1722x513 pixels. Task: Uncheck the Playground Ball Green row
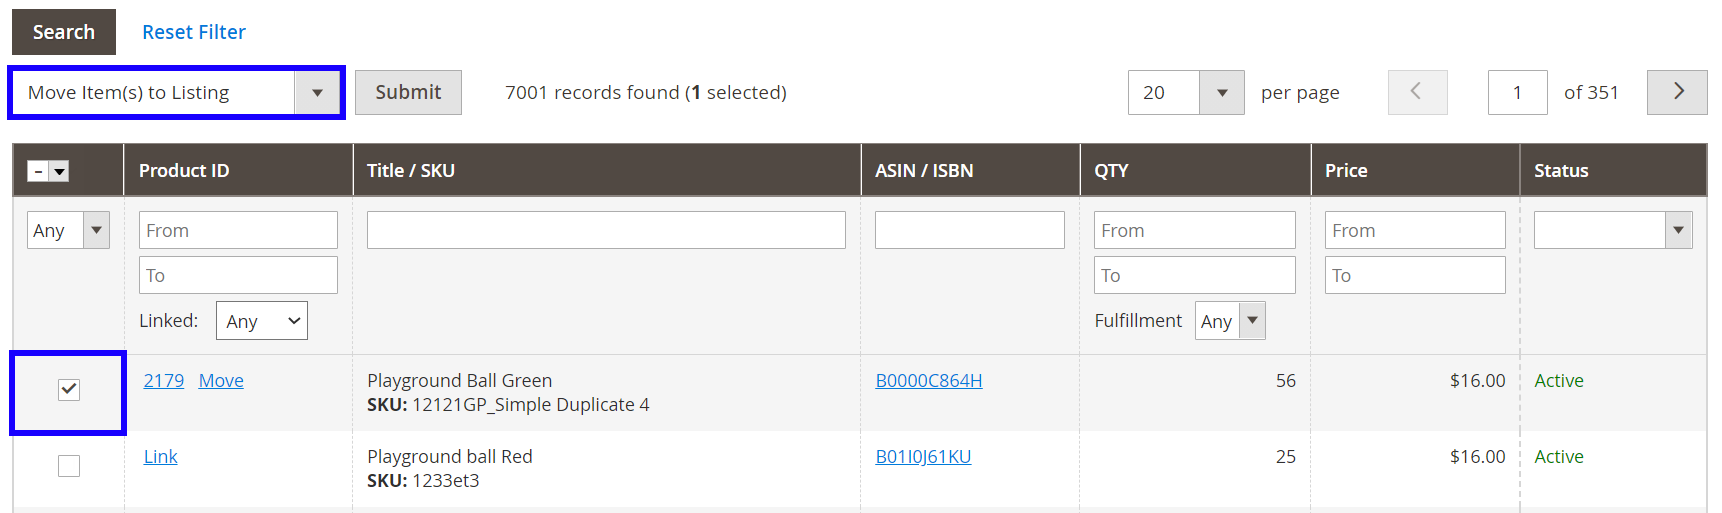(69, 390)
